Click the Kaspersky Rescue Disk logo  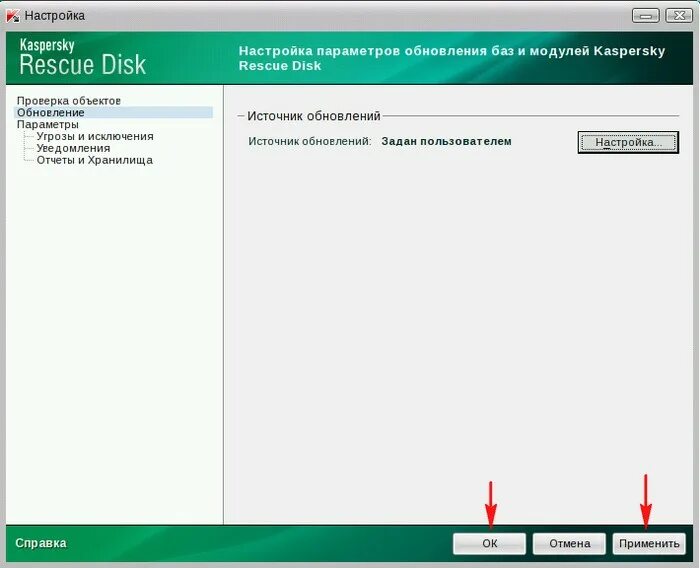(83, 57)
